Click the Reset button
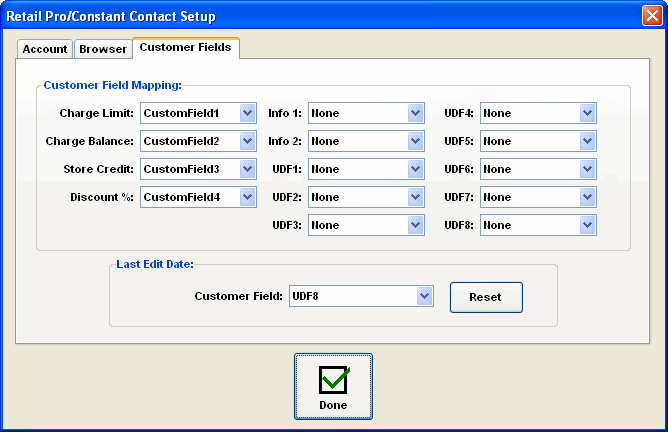 tap(486, 297)
